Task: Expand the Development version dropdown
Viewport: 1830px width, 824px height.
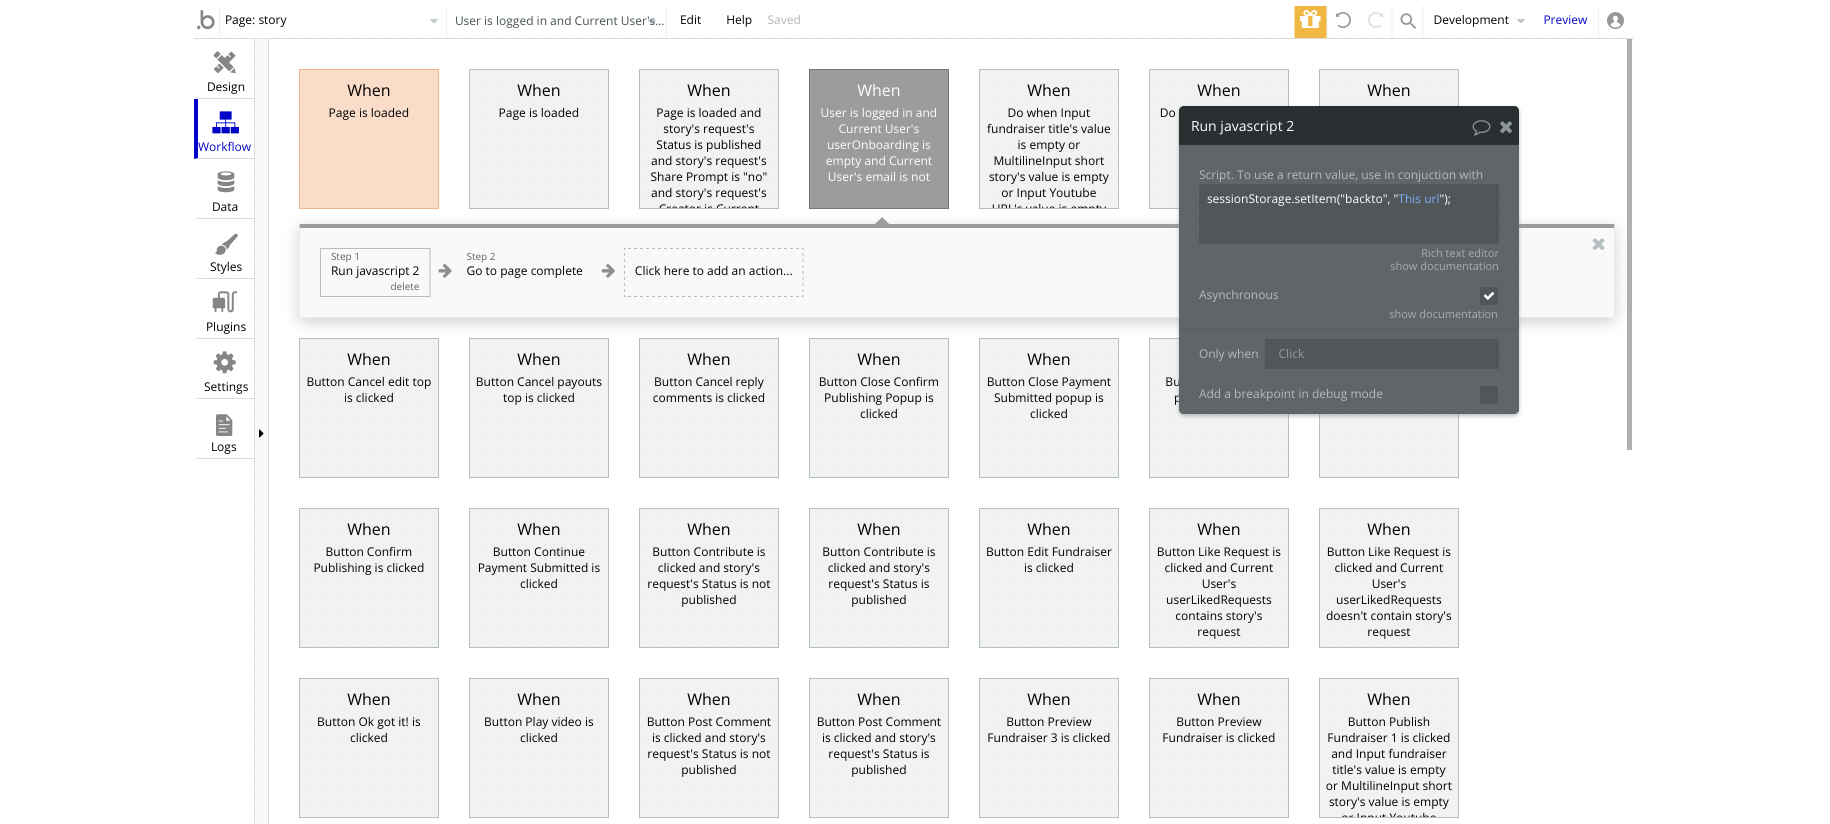Action: tap(1478, 20)
